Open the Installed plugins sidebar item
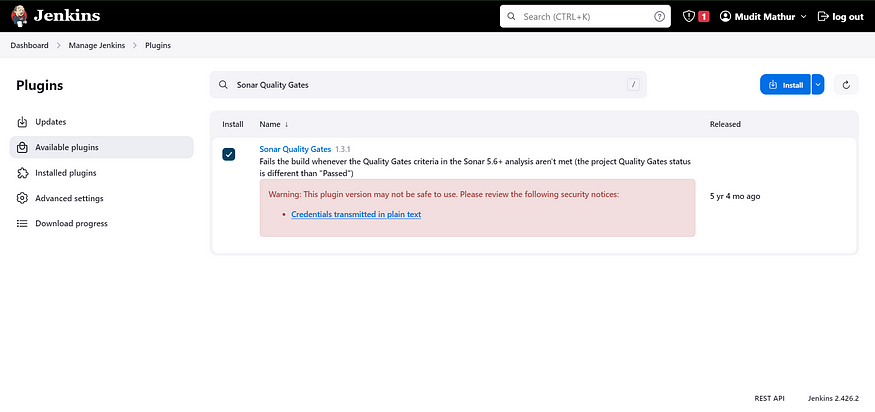Viewport: 875px width, 412px height. (x=102, y=173)
